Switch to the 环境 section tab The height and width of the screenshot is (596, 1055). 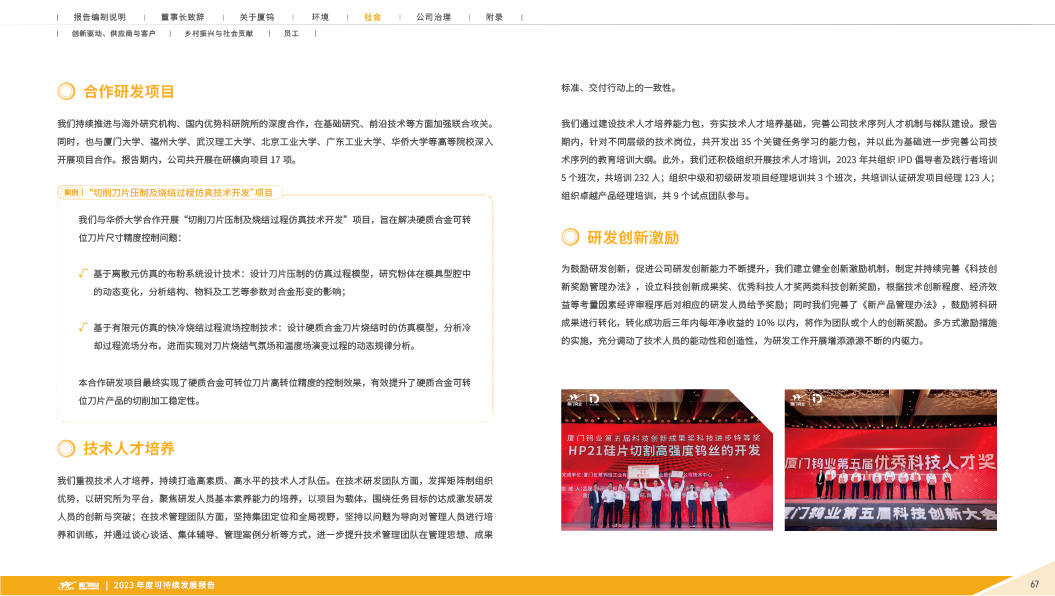click(320, 17)
